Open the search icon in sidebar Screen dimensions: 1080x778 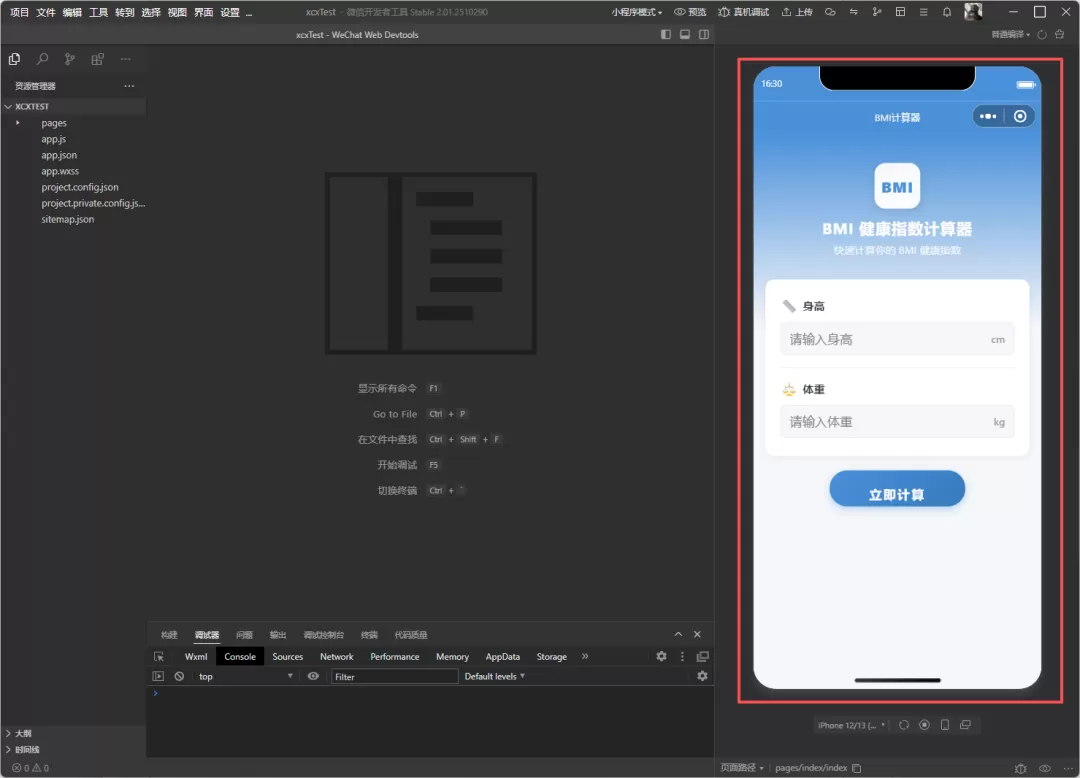click(42, 59)
